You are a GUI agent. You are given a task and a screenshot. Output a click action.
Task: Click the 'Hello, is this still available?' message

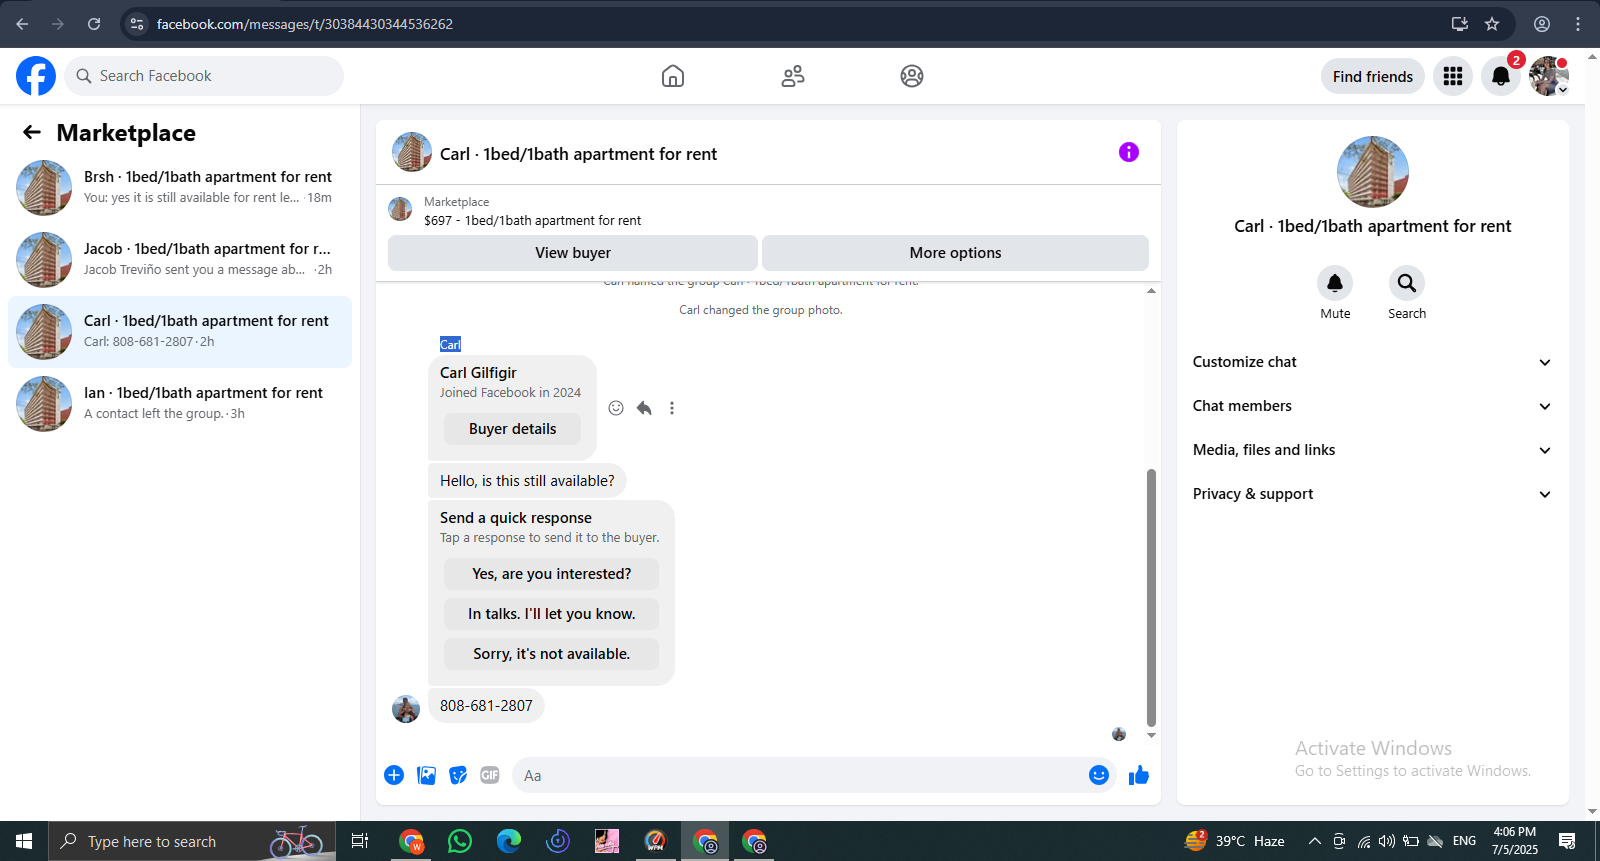click(527, 481)
